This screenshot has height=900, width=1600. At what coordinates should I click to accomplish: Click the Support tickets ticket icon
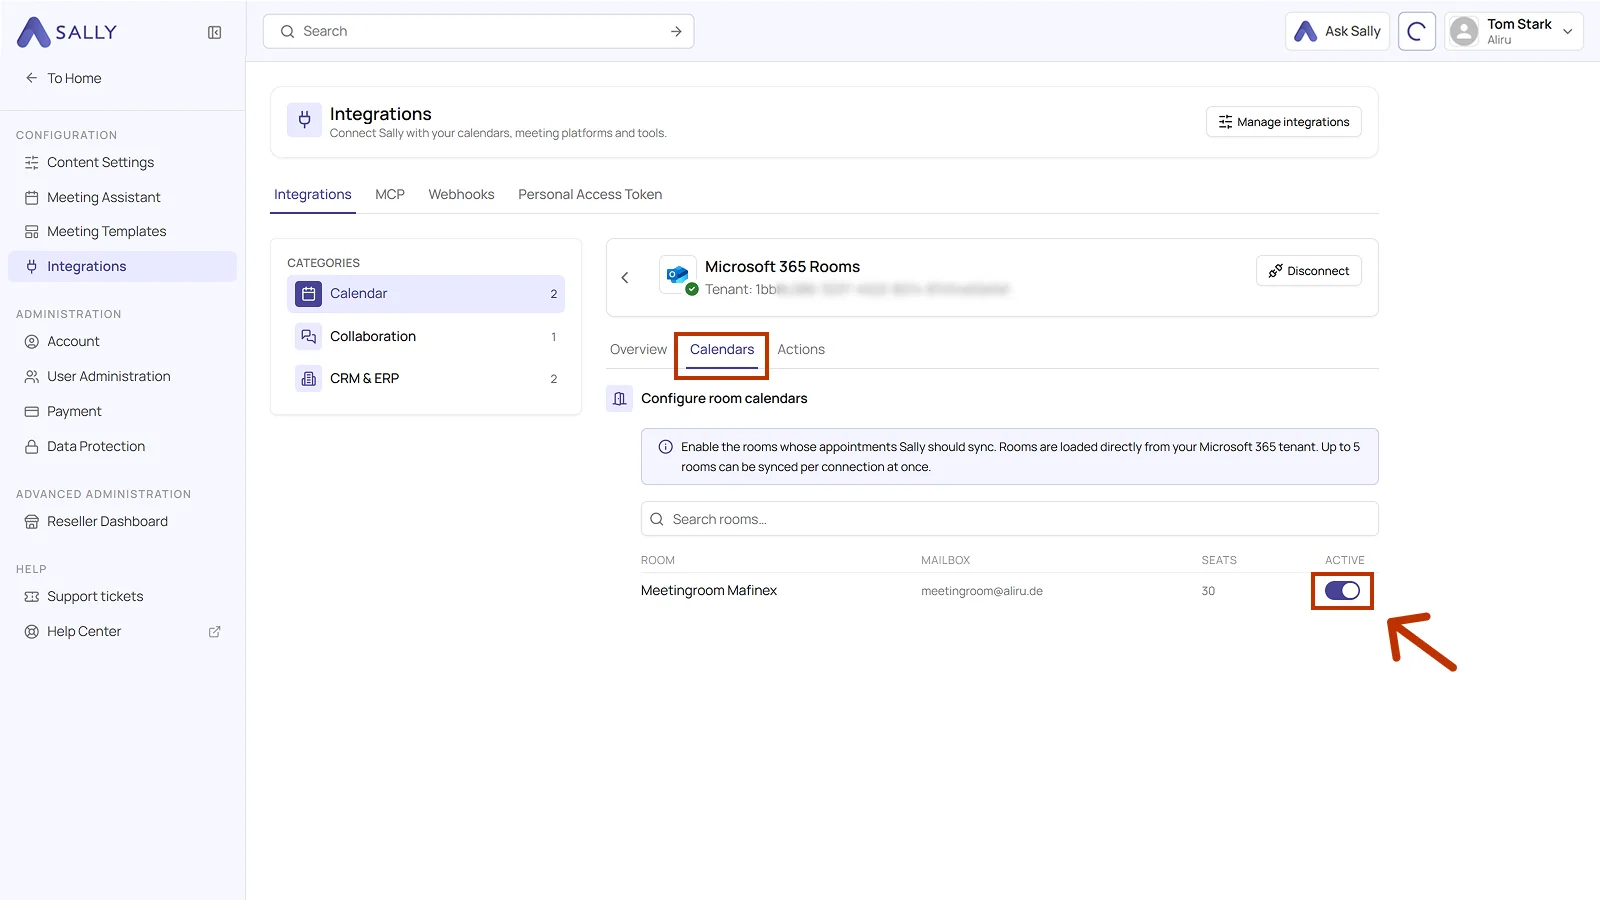(x=32, y=596)
